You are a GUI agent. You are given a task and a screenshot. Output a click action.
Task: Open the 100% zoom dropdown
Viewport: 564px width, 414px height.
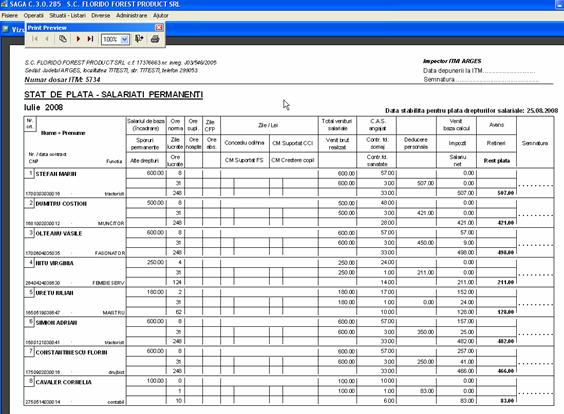click(x=124, y=39)
